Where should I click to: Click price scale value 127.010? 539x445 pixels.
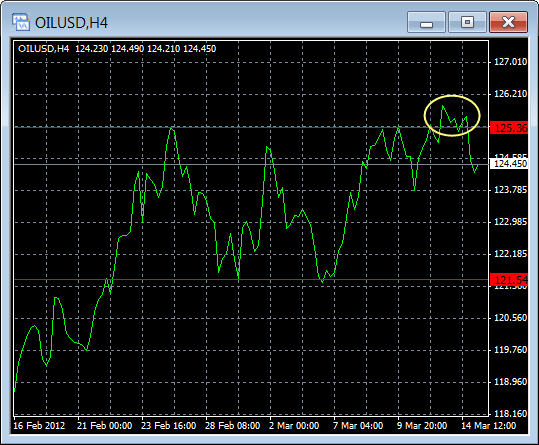[x=510, y=62]
